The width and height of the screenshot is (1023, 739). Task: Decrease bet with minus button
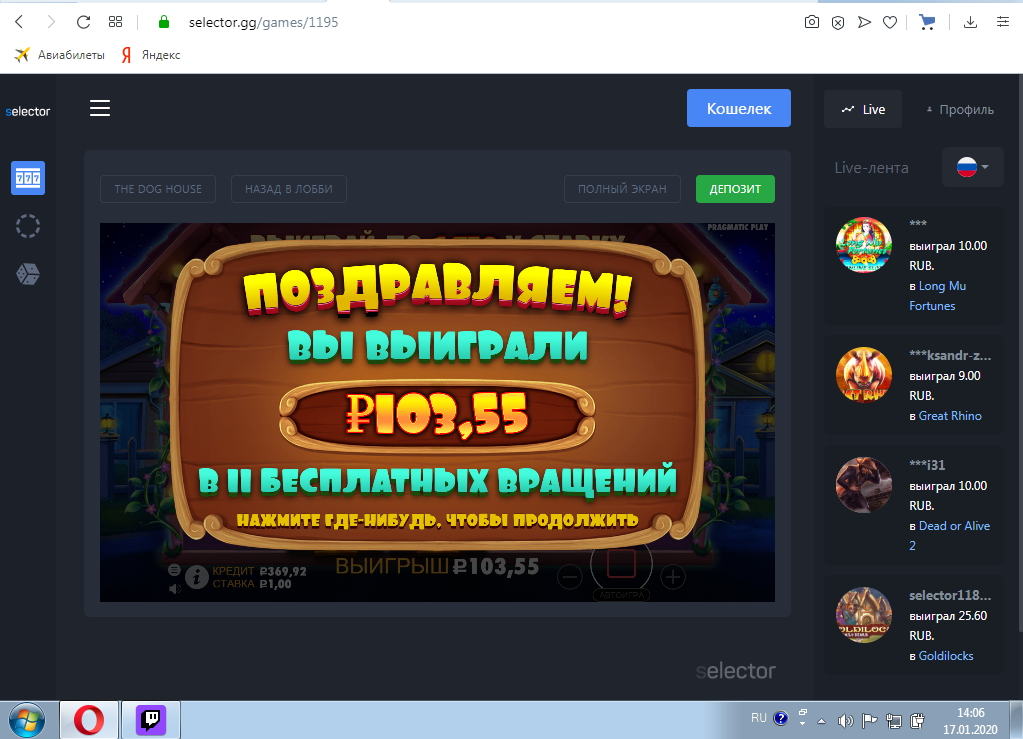(x=570, y=577)
